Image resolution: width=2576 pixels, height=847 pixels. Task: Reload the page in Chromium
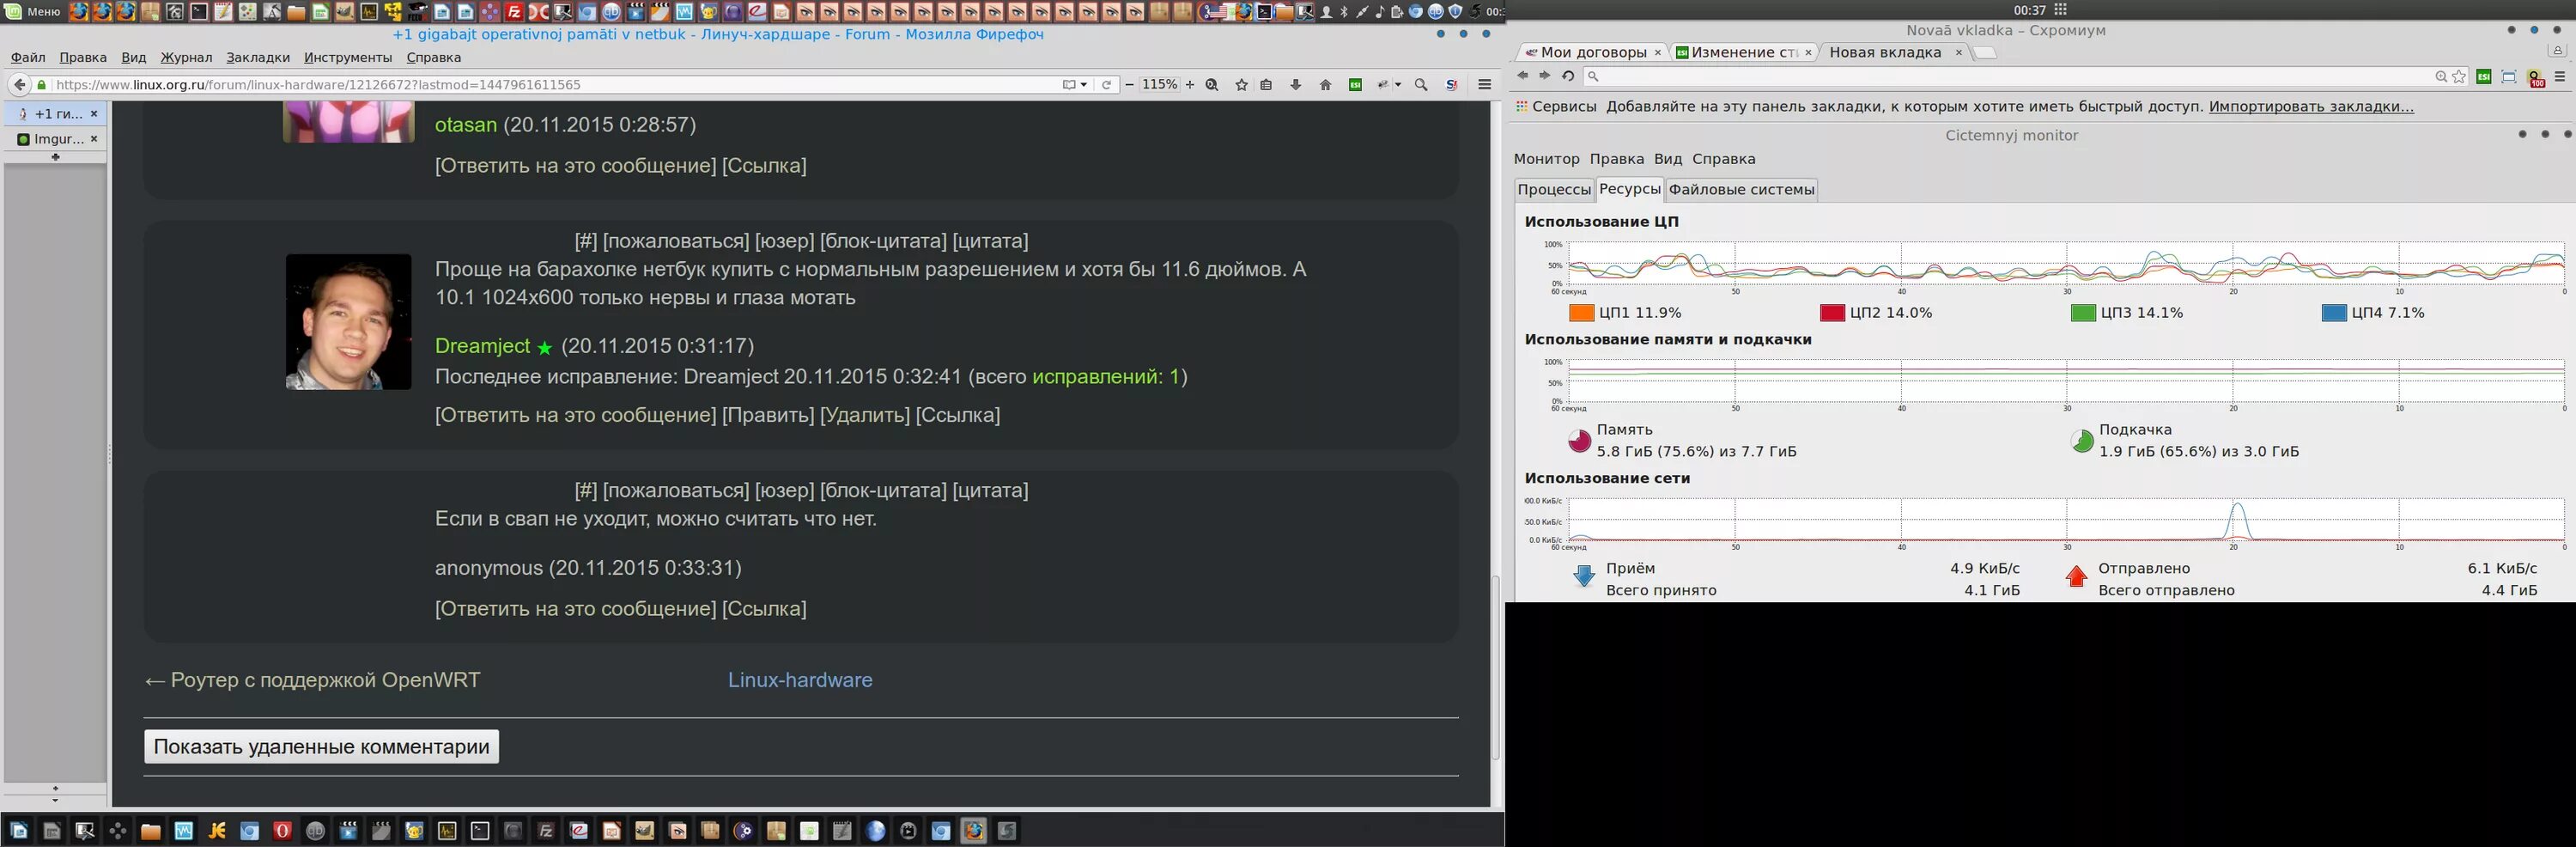click(1568, 76)
